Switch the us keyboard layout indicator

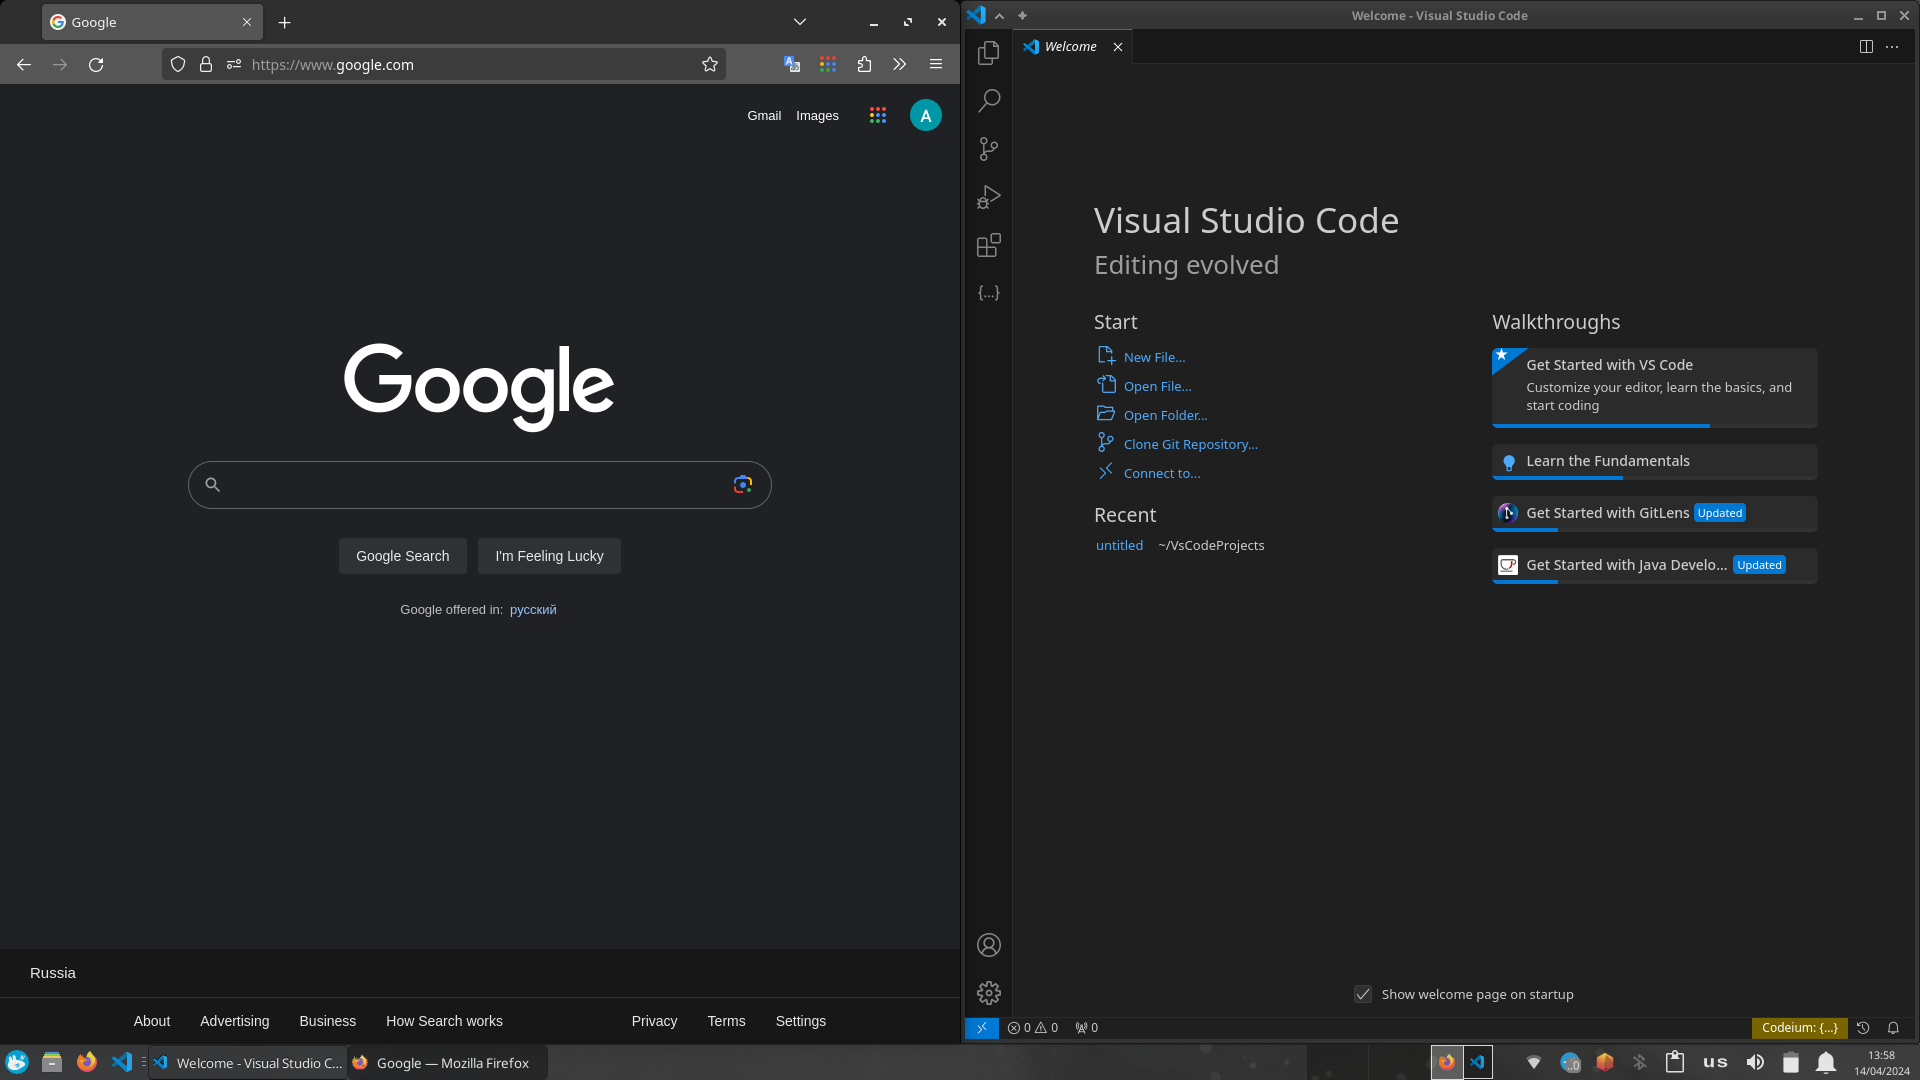click(x=1715, y=1063)
